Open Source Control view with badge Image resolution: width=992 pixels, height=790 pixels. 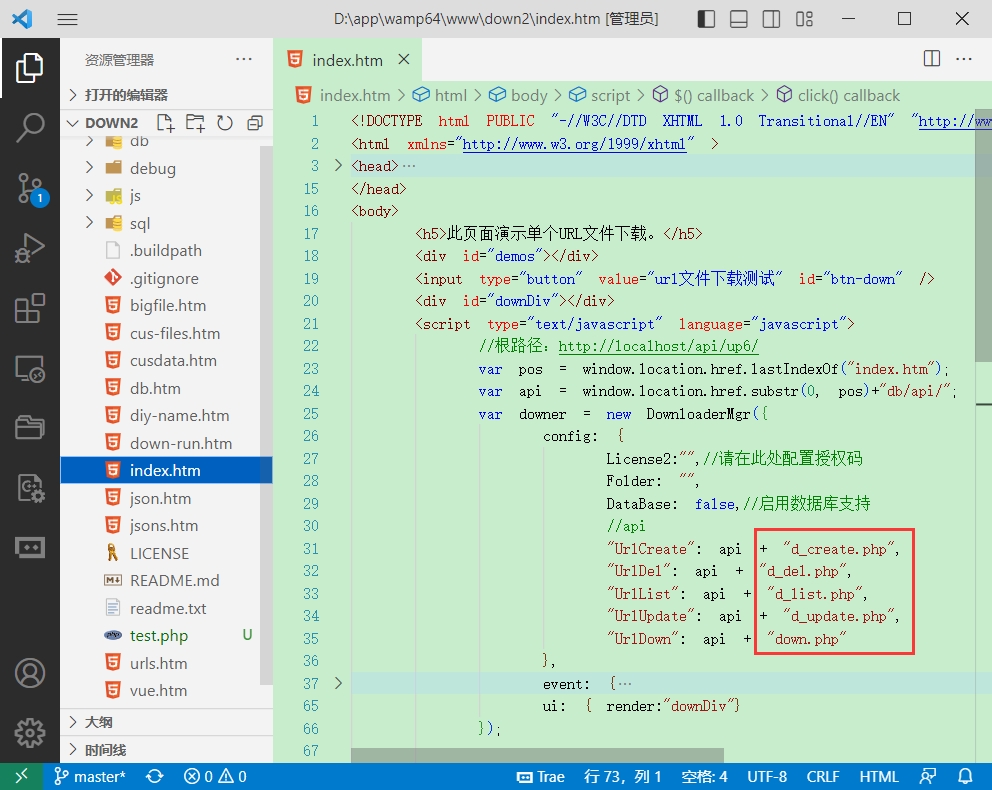[30, 188]
